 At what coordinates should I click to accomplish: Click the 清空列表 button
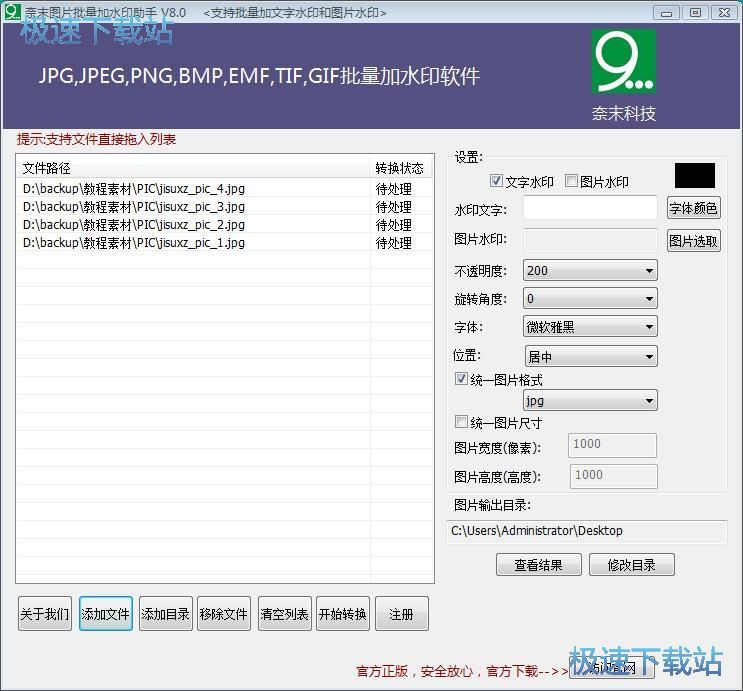[285, 614]
